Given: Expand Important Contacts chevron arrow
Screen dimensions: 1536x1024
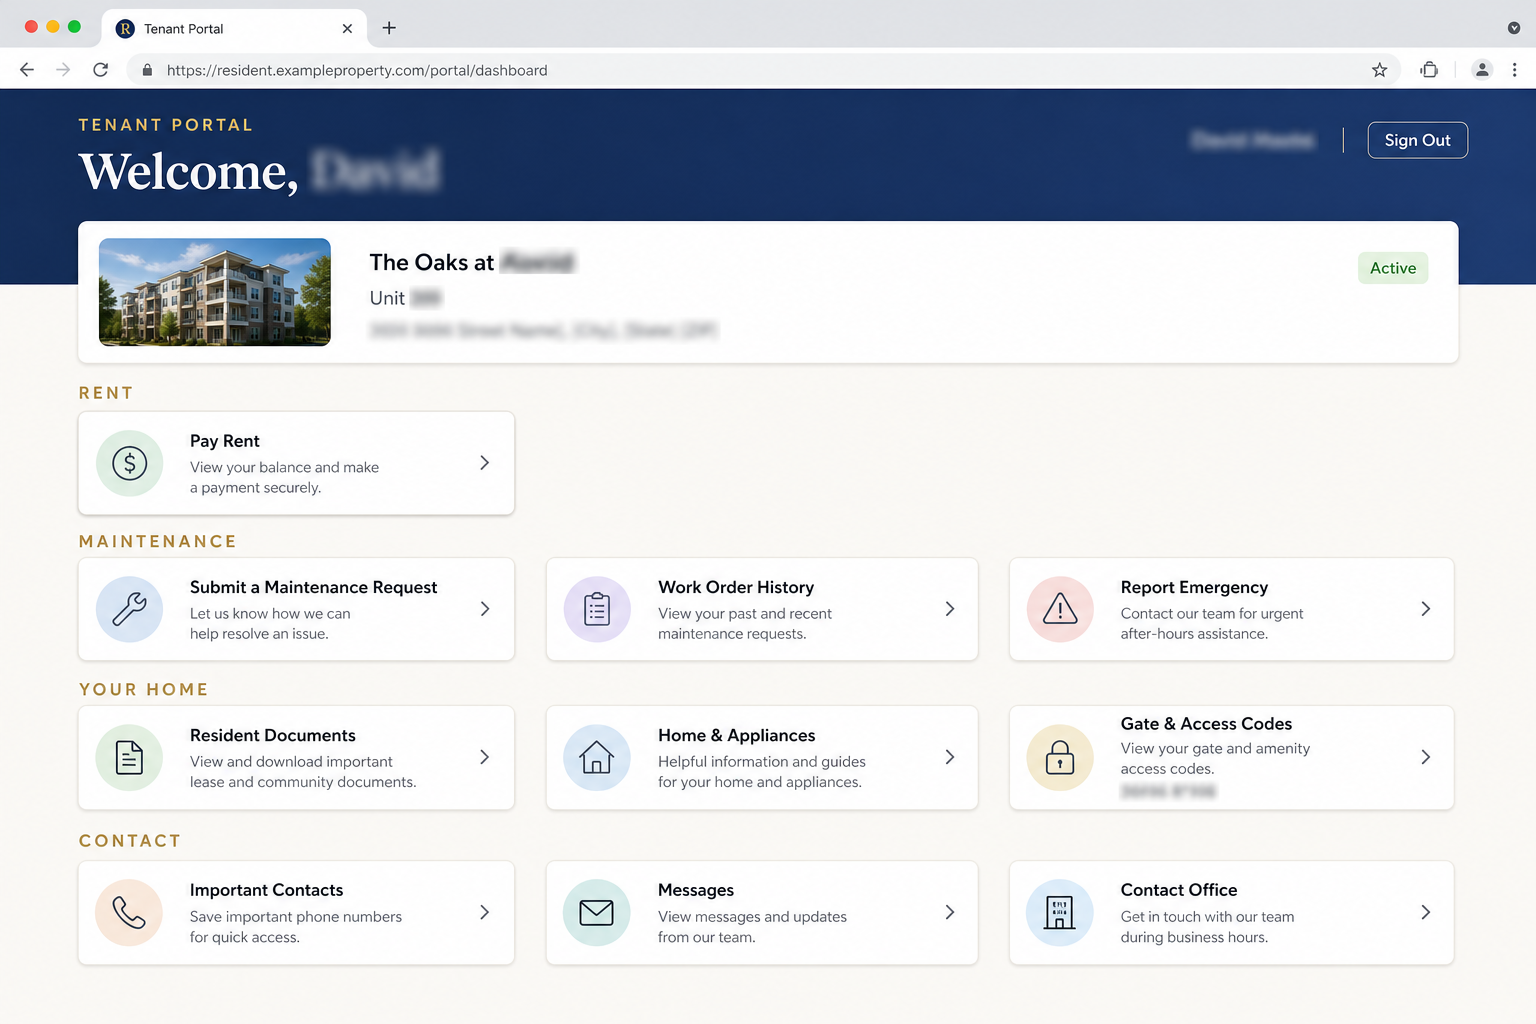Looking at the screenshot, I should coord(485,912).
